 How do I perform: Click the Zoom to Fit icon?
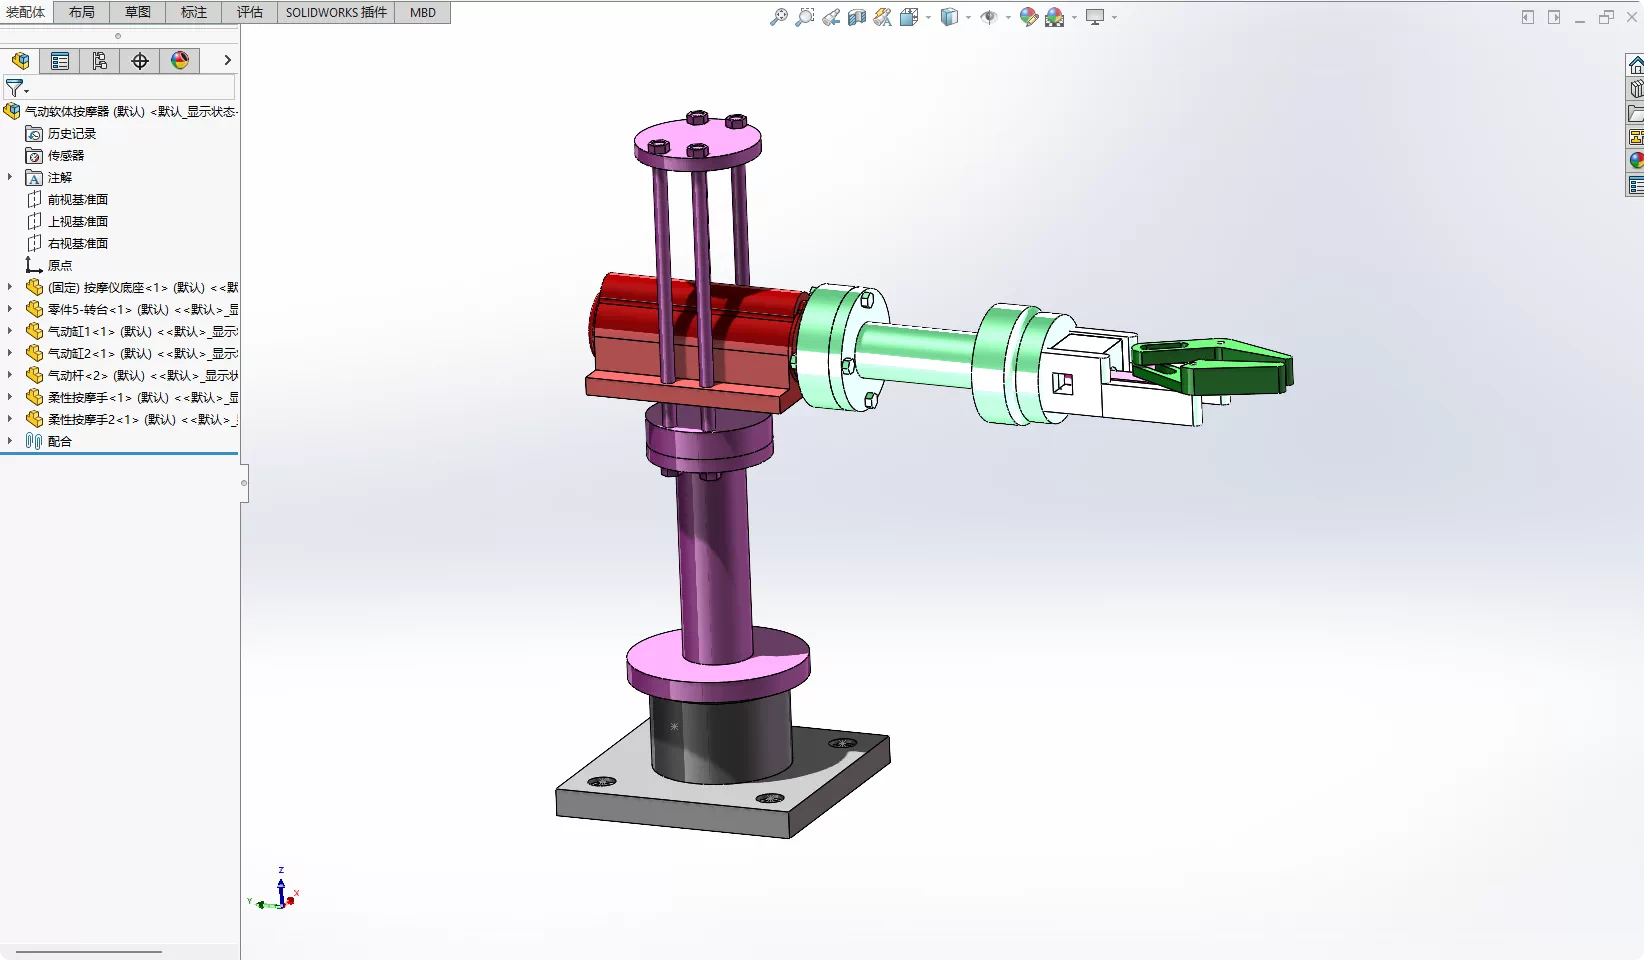tap(779, 17)
